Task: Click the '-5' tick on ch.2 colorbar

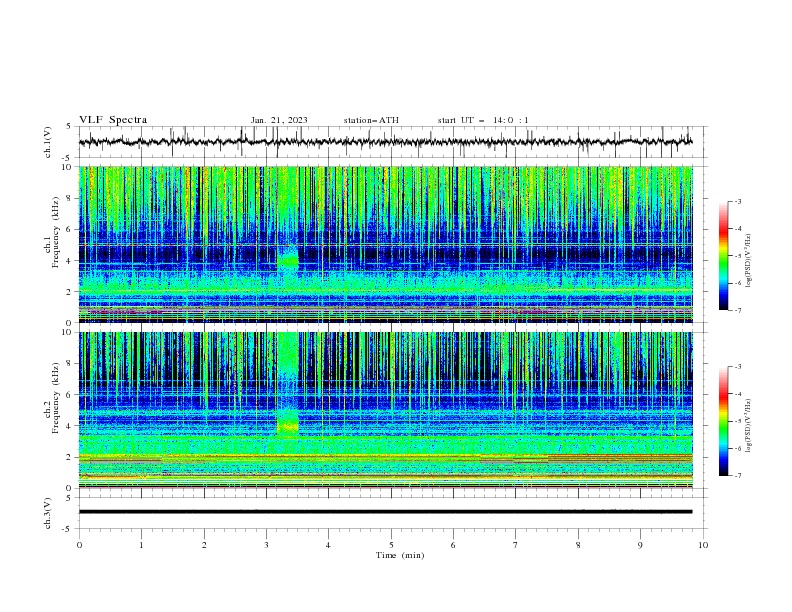Action: [x=737, y=421]
